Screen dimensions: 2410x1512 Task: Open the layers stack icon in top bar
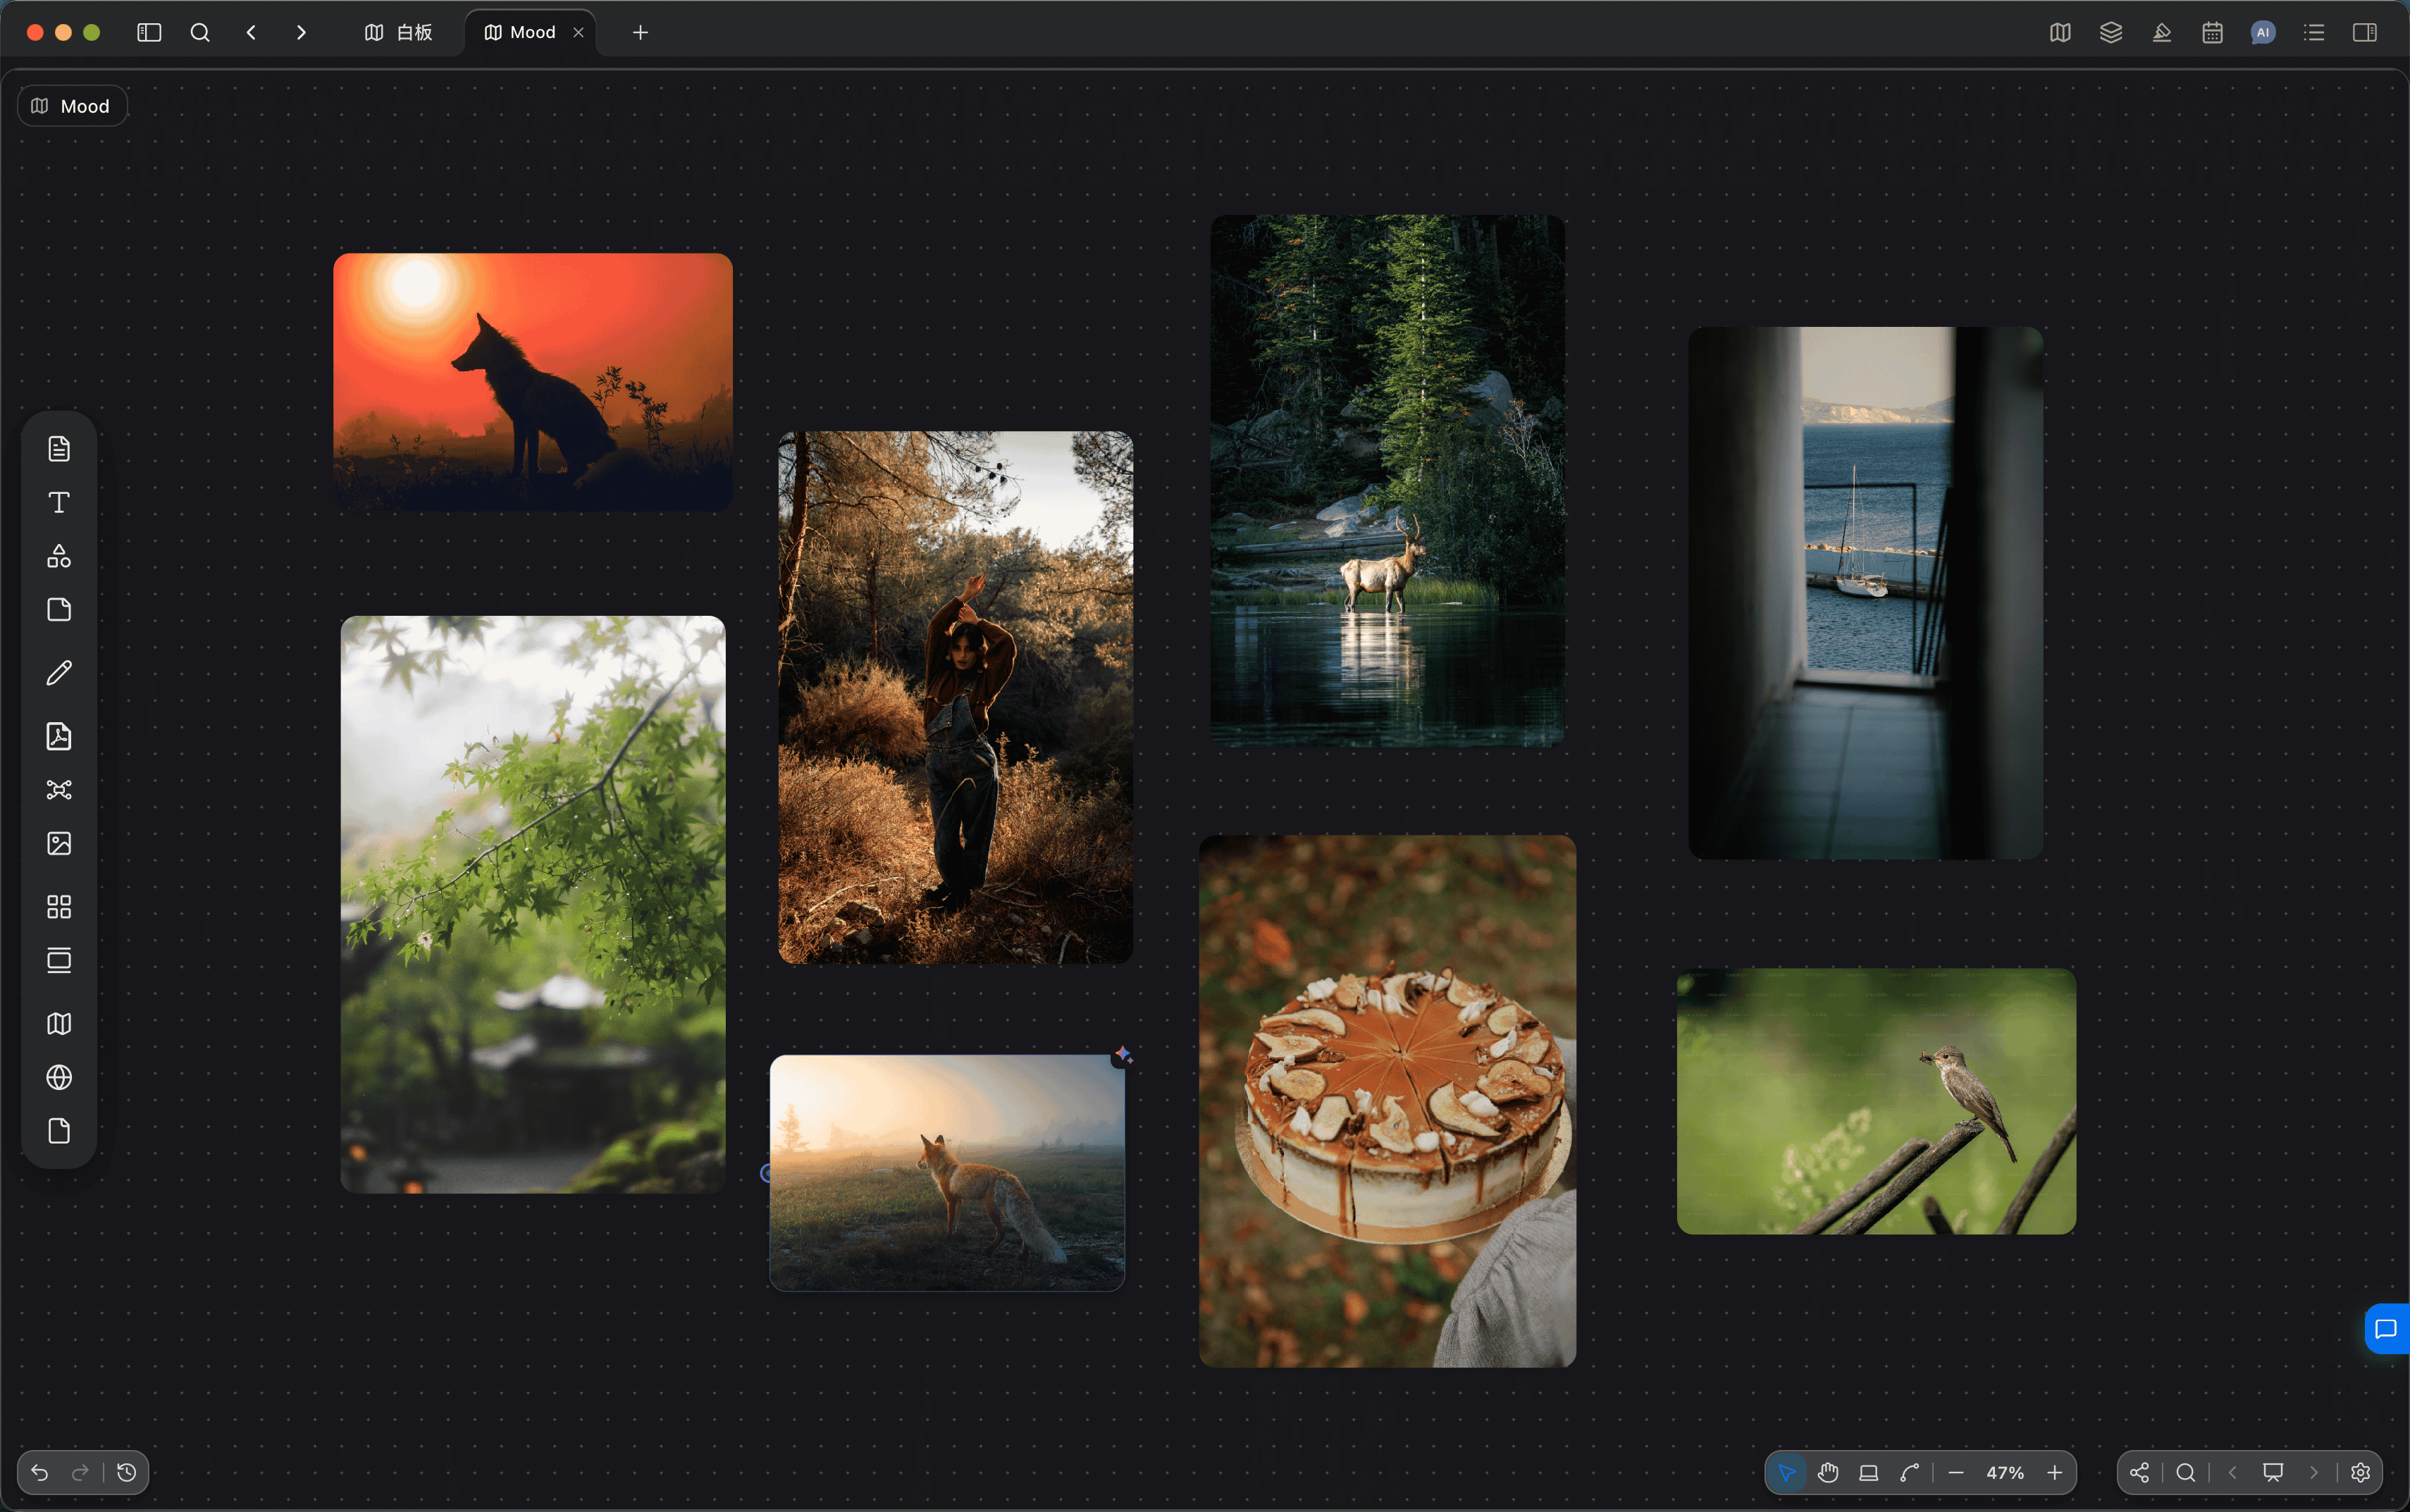[x=2110, y=32]
